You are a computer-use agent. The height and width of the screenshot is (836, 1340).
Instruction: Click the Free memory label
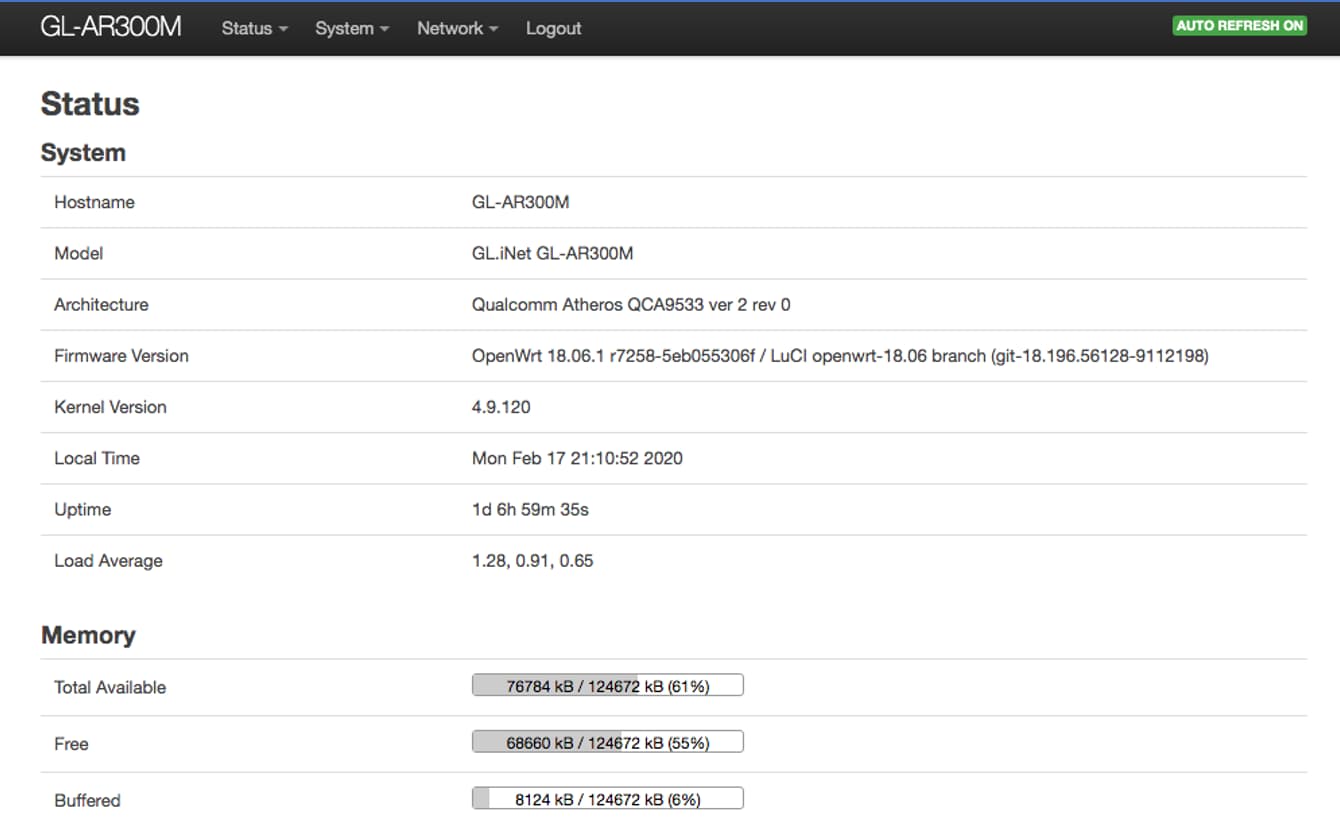pyautogui.click(x=71, y=744)
